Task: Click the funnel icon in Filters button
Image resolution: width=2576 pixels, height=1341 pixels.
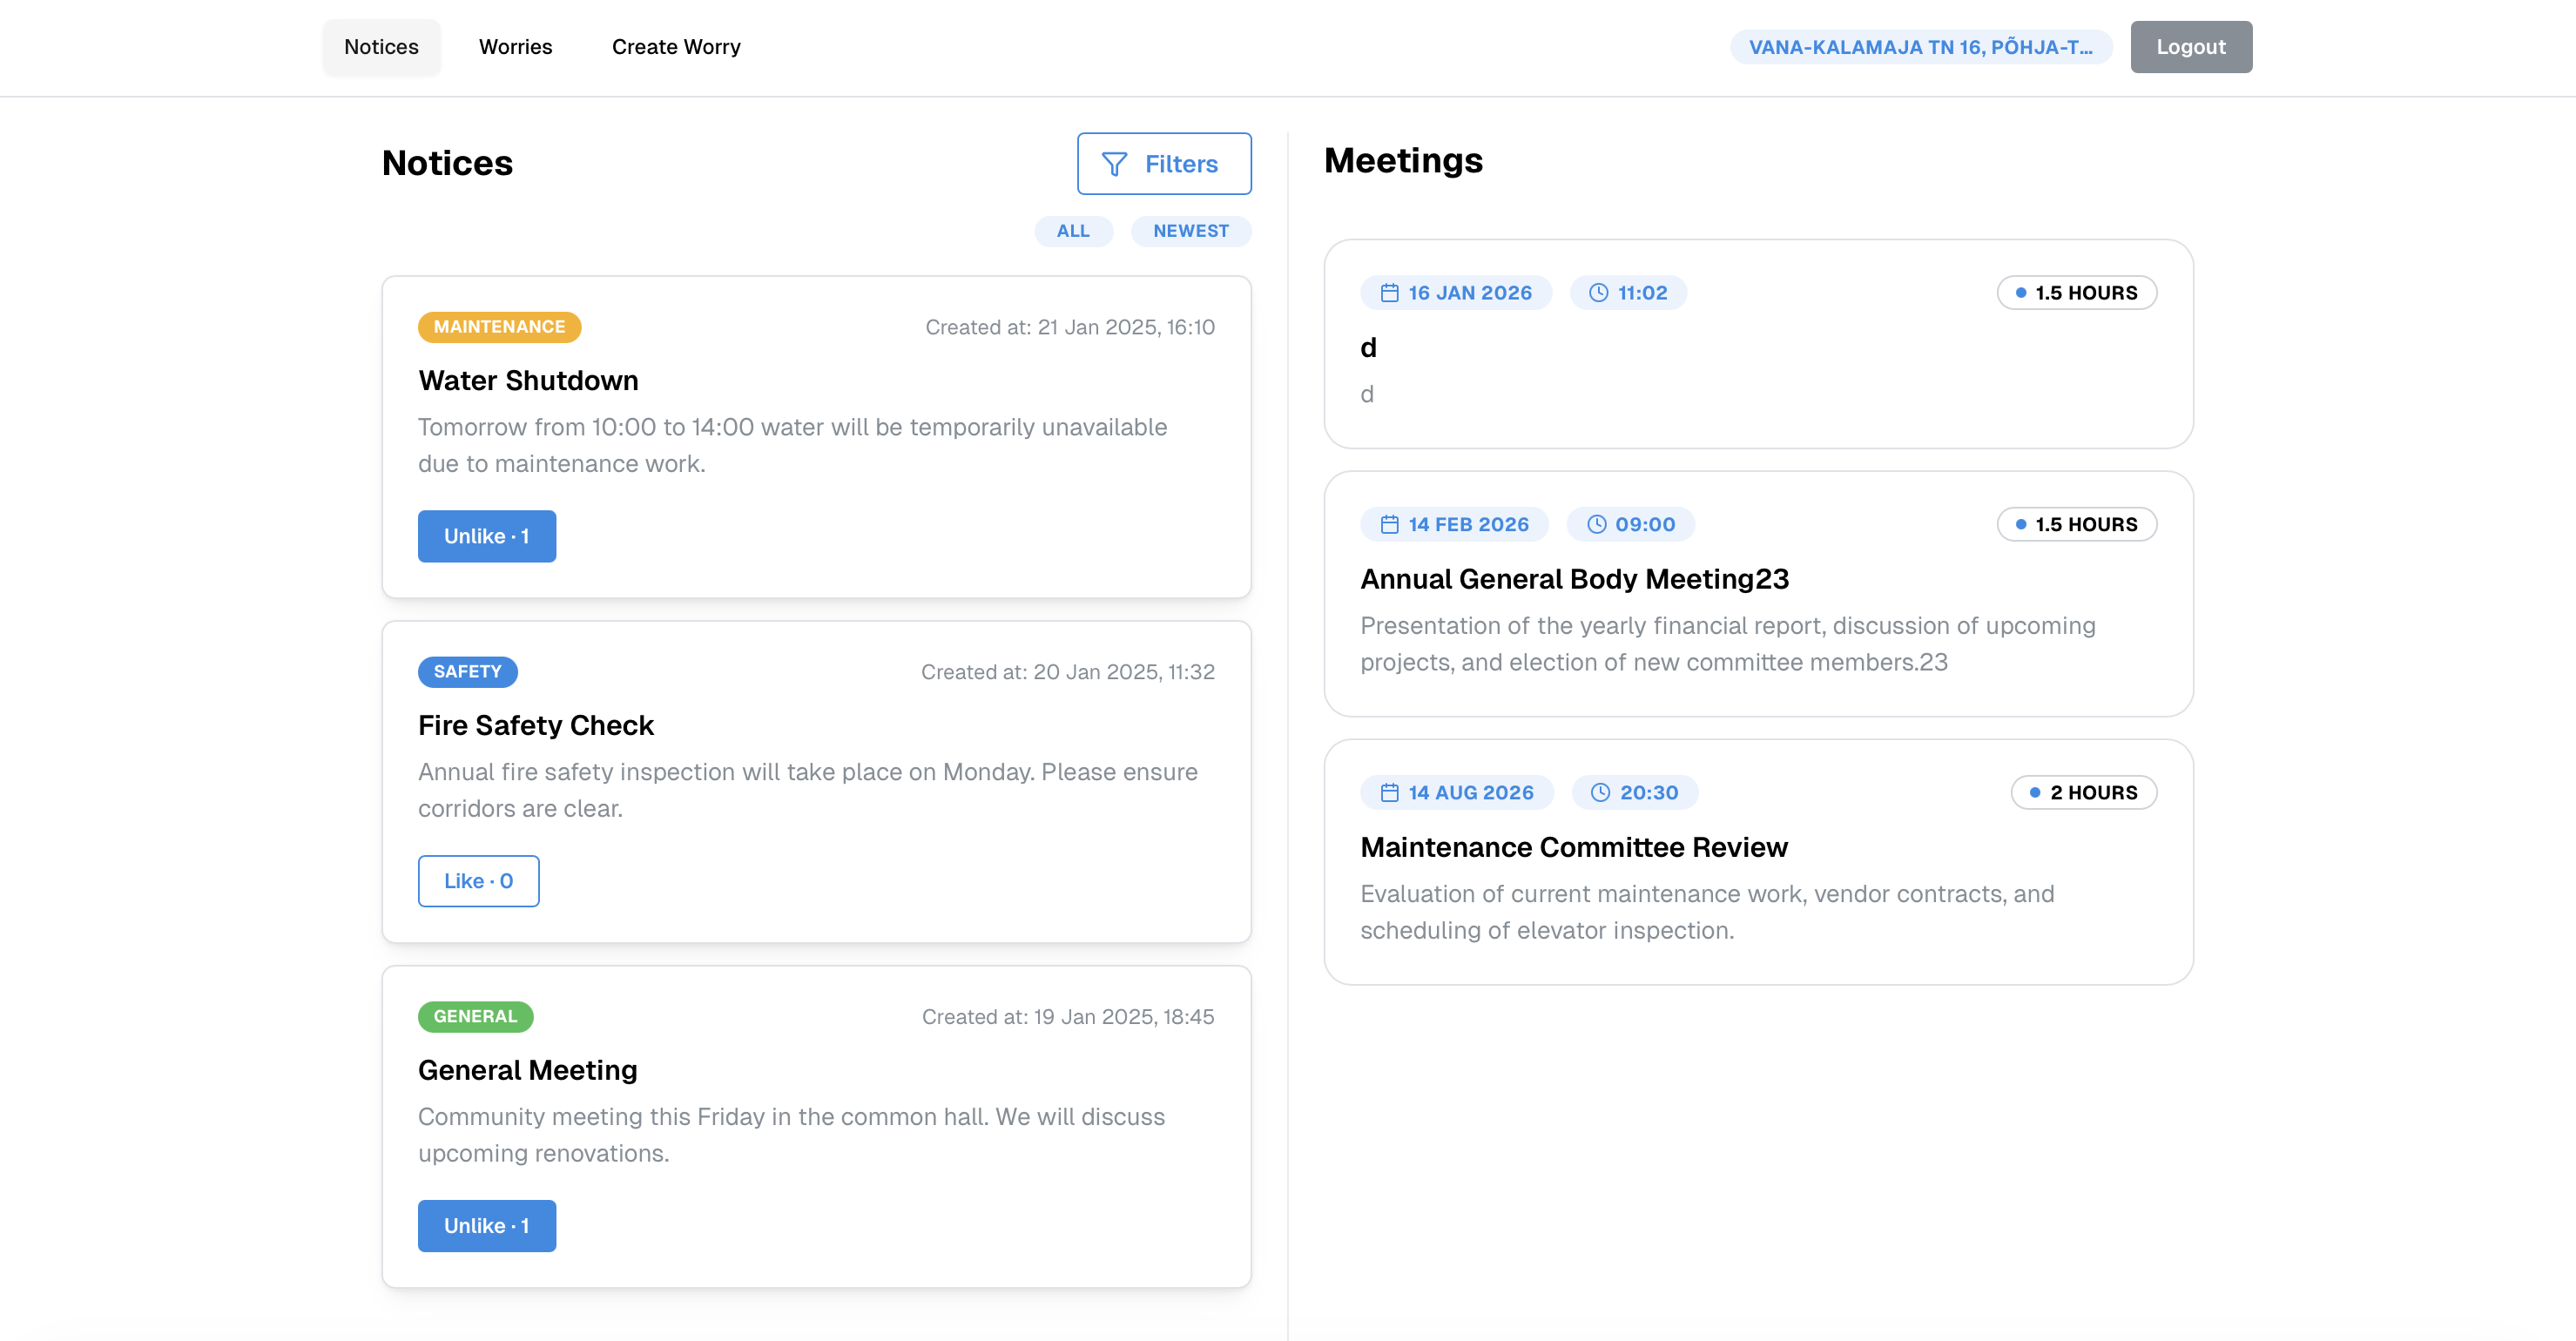Action: [x=1114, y=164]
